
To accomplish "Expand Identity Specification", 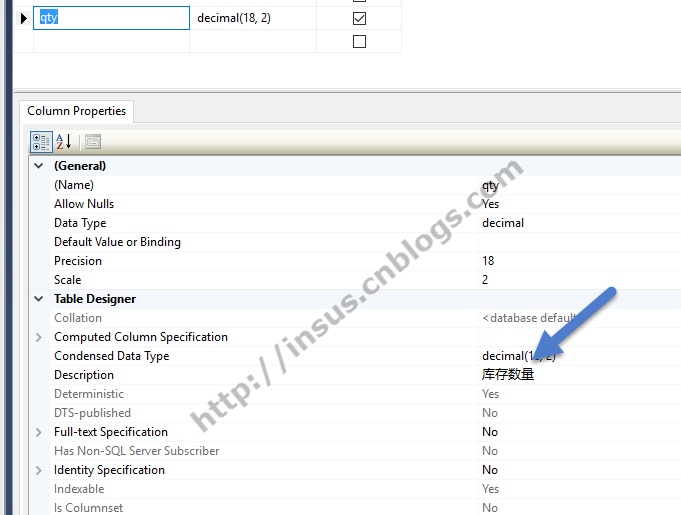I will click(x=39, y=470).
